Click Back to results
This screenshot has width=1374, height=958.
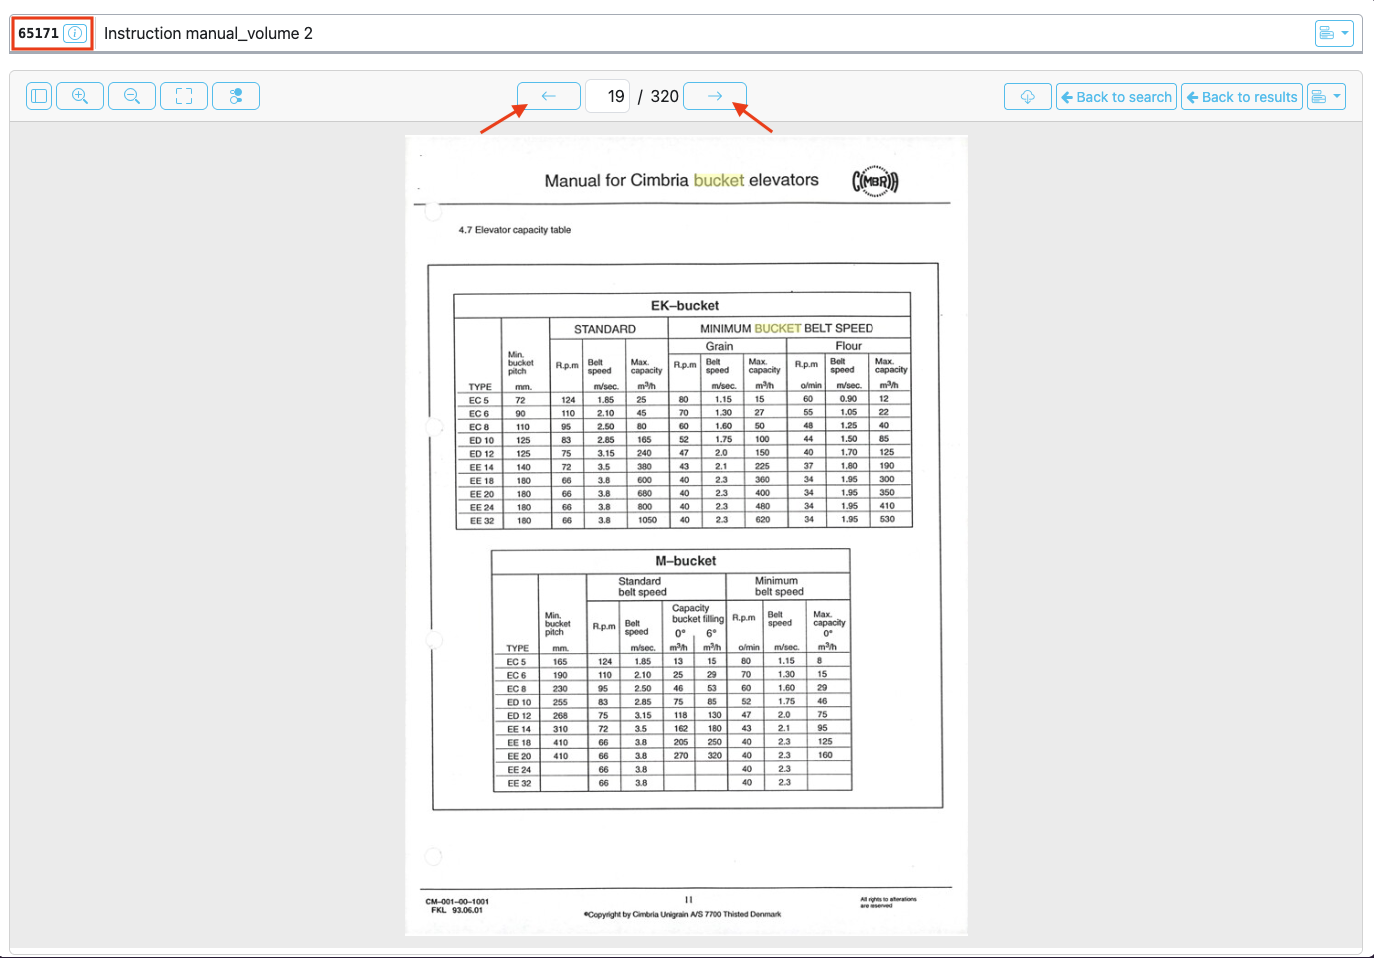(x=1242, y=96)
